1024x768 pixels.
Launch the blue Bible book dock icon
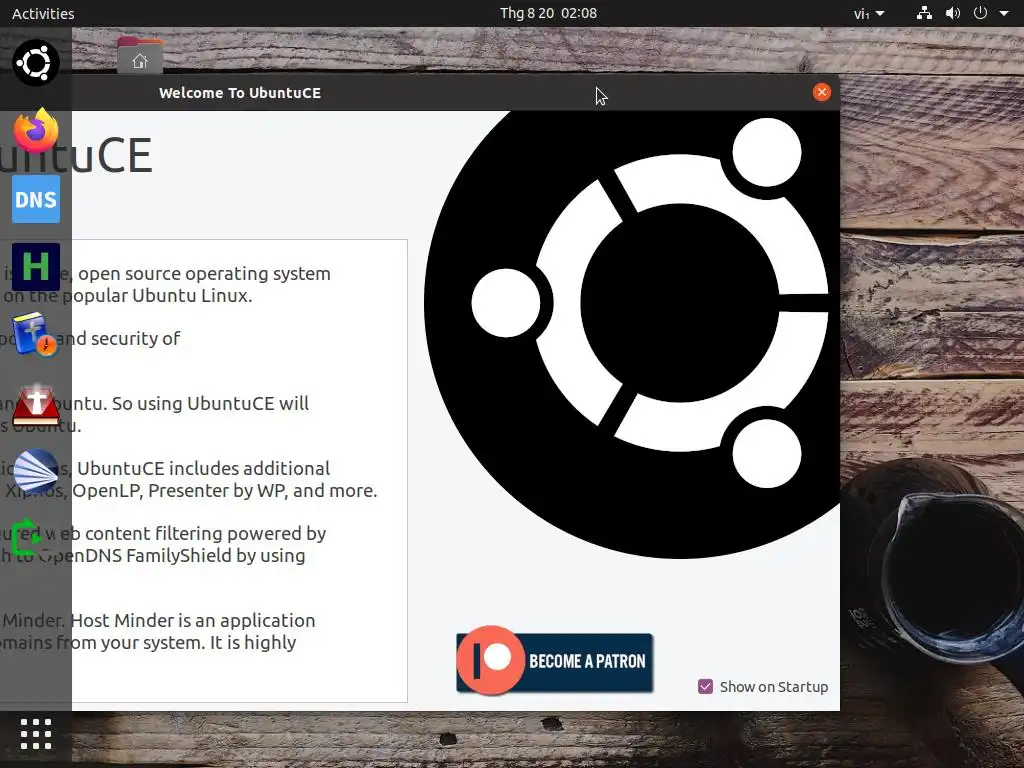click(35, 334)
